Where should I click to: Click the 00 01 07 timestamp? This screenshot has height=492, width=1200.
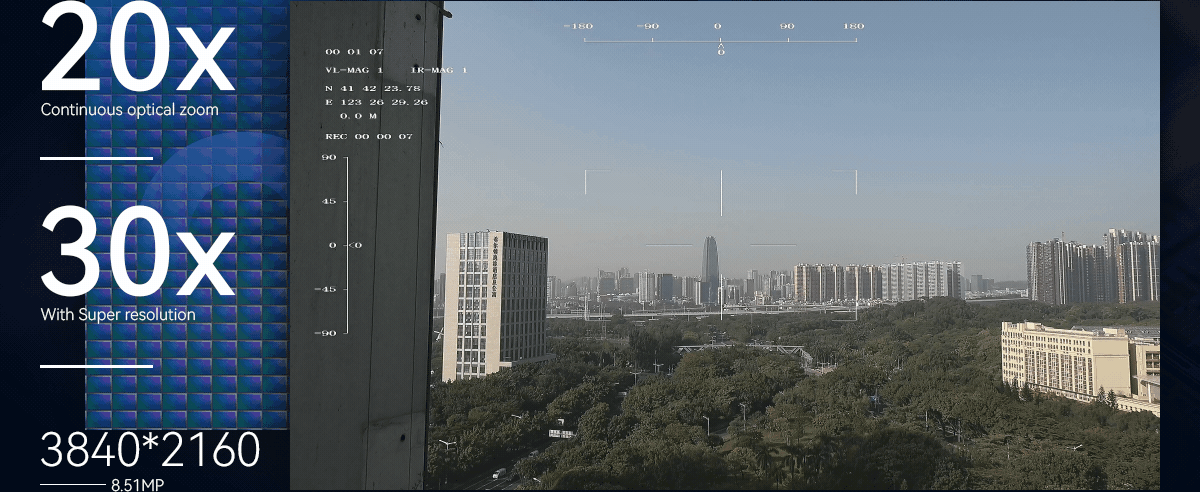(x=354, y=51)
